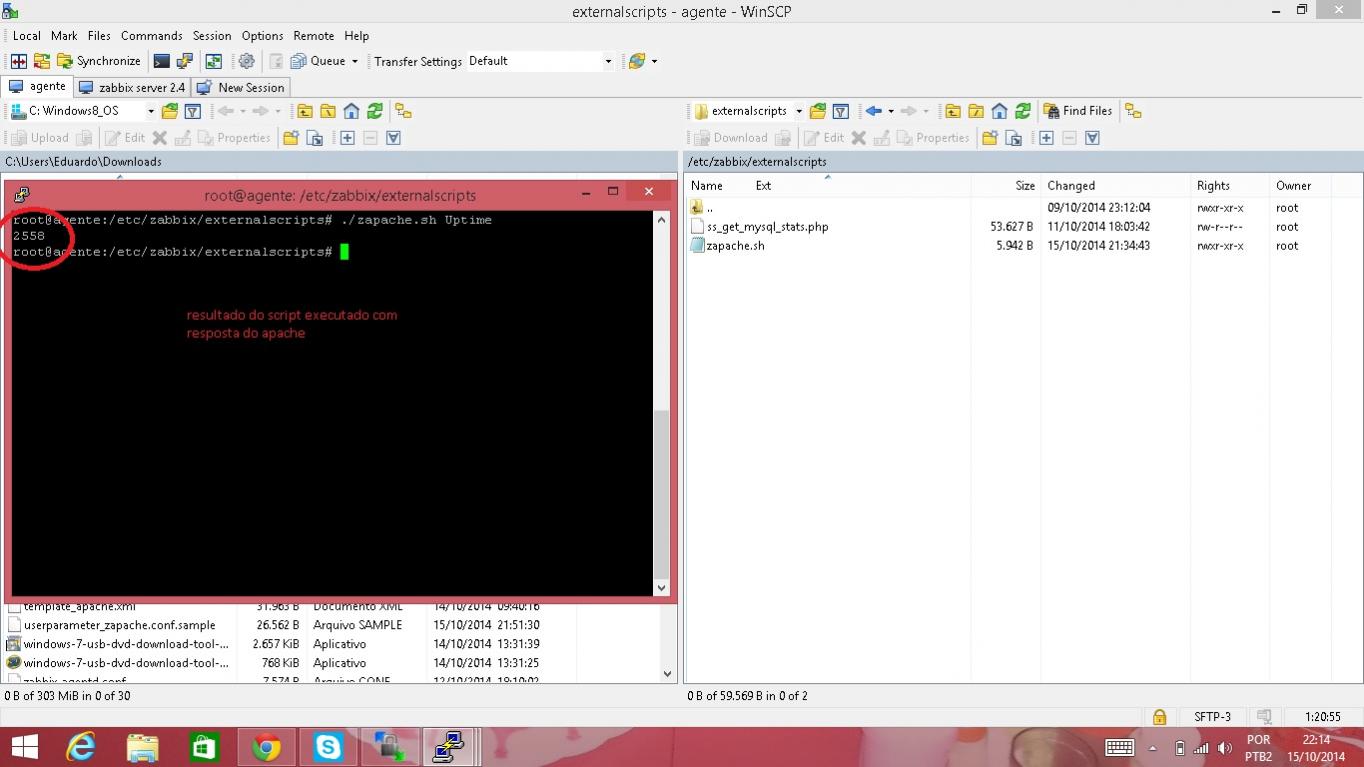Go to remote home directory icon
The height and width of the screenshot is (767, 1364).
pyautogui.click(x=999, y=111)
